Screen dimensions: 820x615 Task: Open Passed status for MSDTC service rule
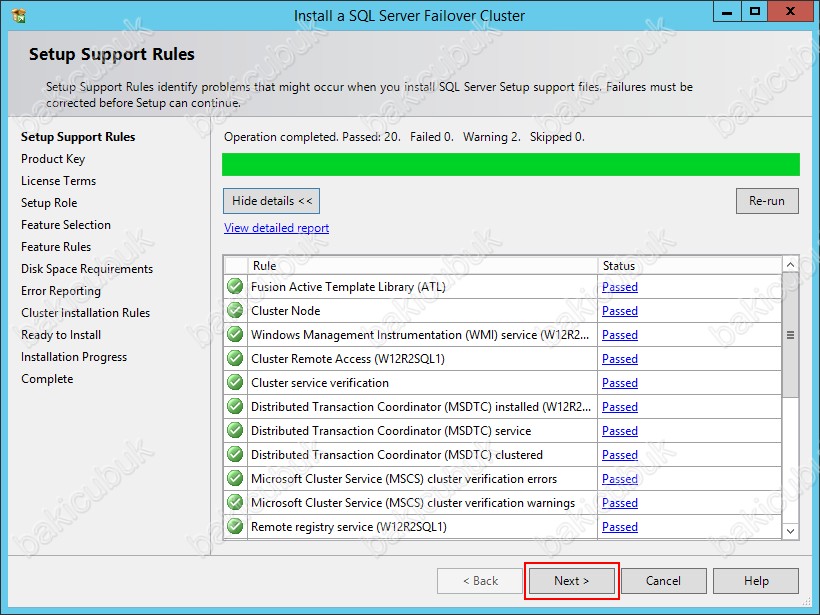[620, 431]
